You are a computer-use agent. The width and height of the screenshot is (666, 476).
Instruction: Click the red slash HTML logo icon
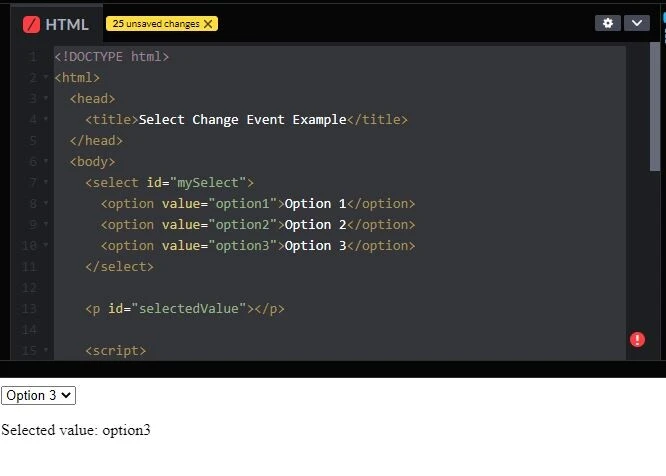(x=32, y=24)
